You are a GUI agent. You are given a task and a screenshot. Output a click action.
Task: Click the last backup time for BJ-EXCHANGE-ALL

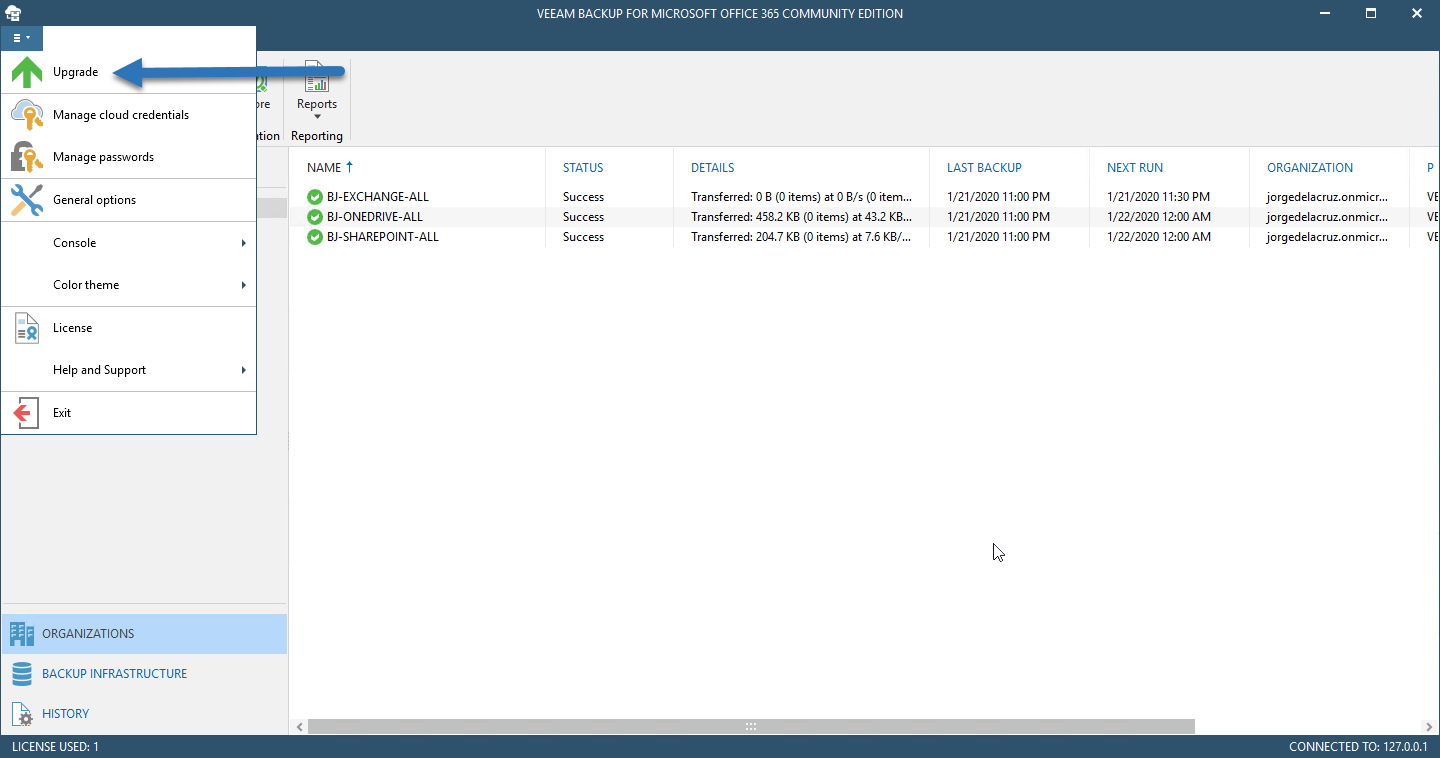tap(999, 197)
